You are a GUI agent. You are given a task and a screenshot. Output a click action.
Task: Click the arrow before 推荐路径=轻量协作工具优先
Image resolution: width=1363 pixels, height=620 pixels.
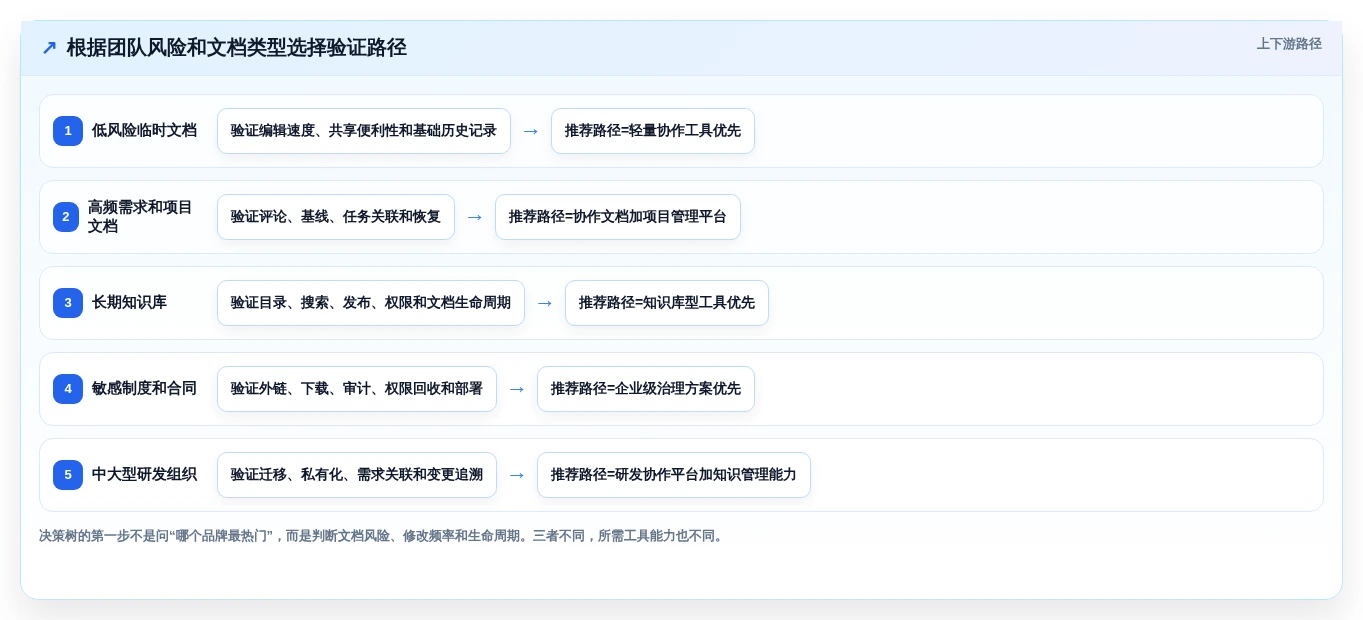[x=531, y=131]
